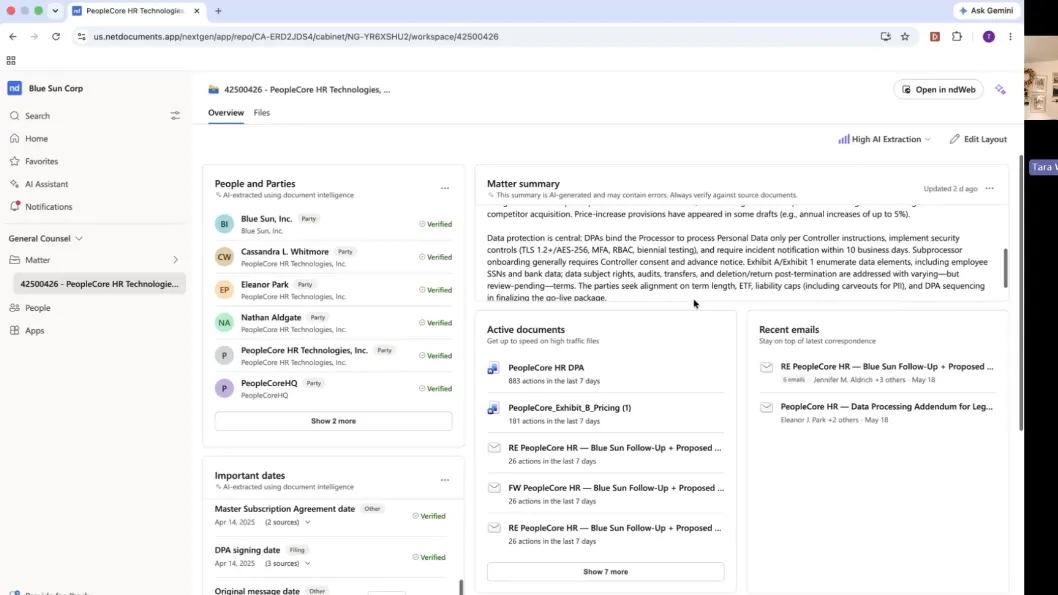This screenshot has width=1058, height=595.
Task: Open Matter summary more options menu
Action: (x=989, y=188)
